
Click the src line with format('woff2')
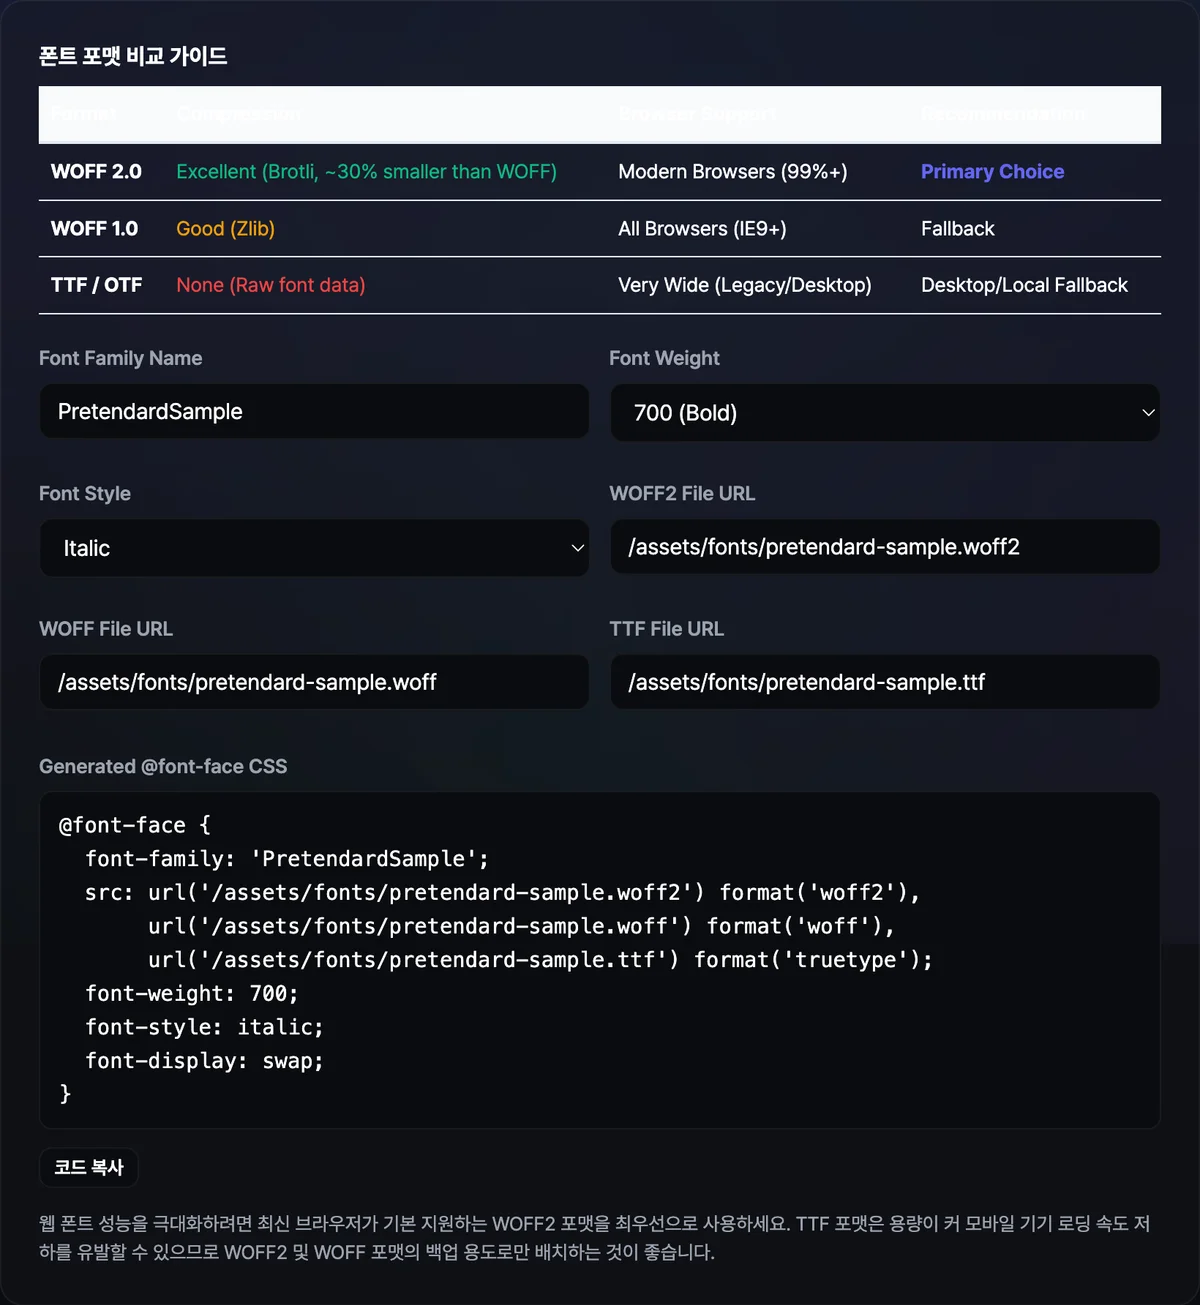point(502,892)
